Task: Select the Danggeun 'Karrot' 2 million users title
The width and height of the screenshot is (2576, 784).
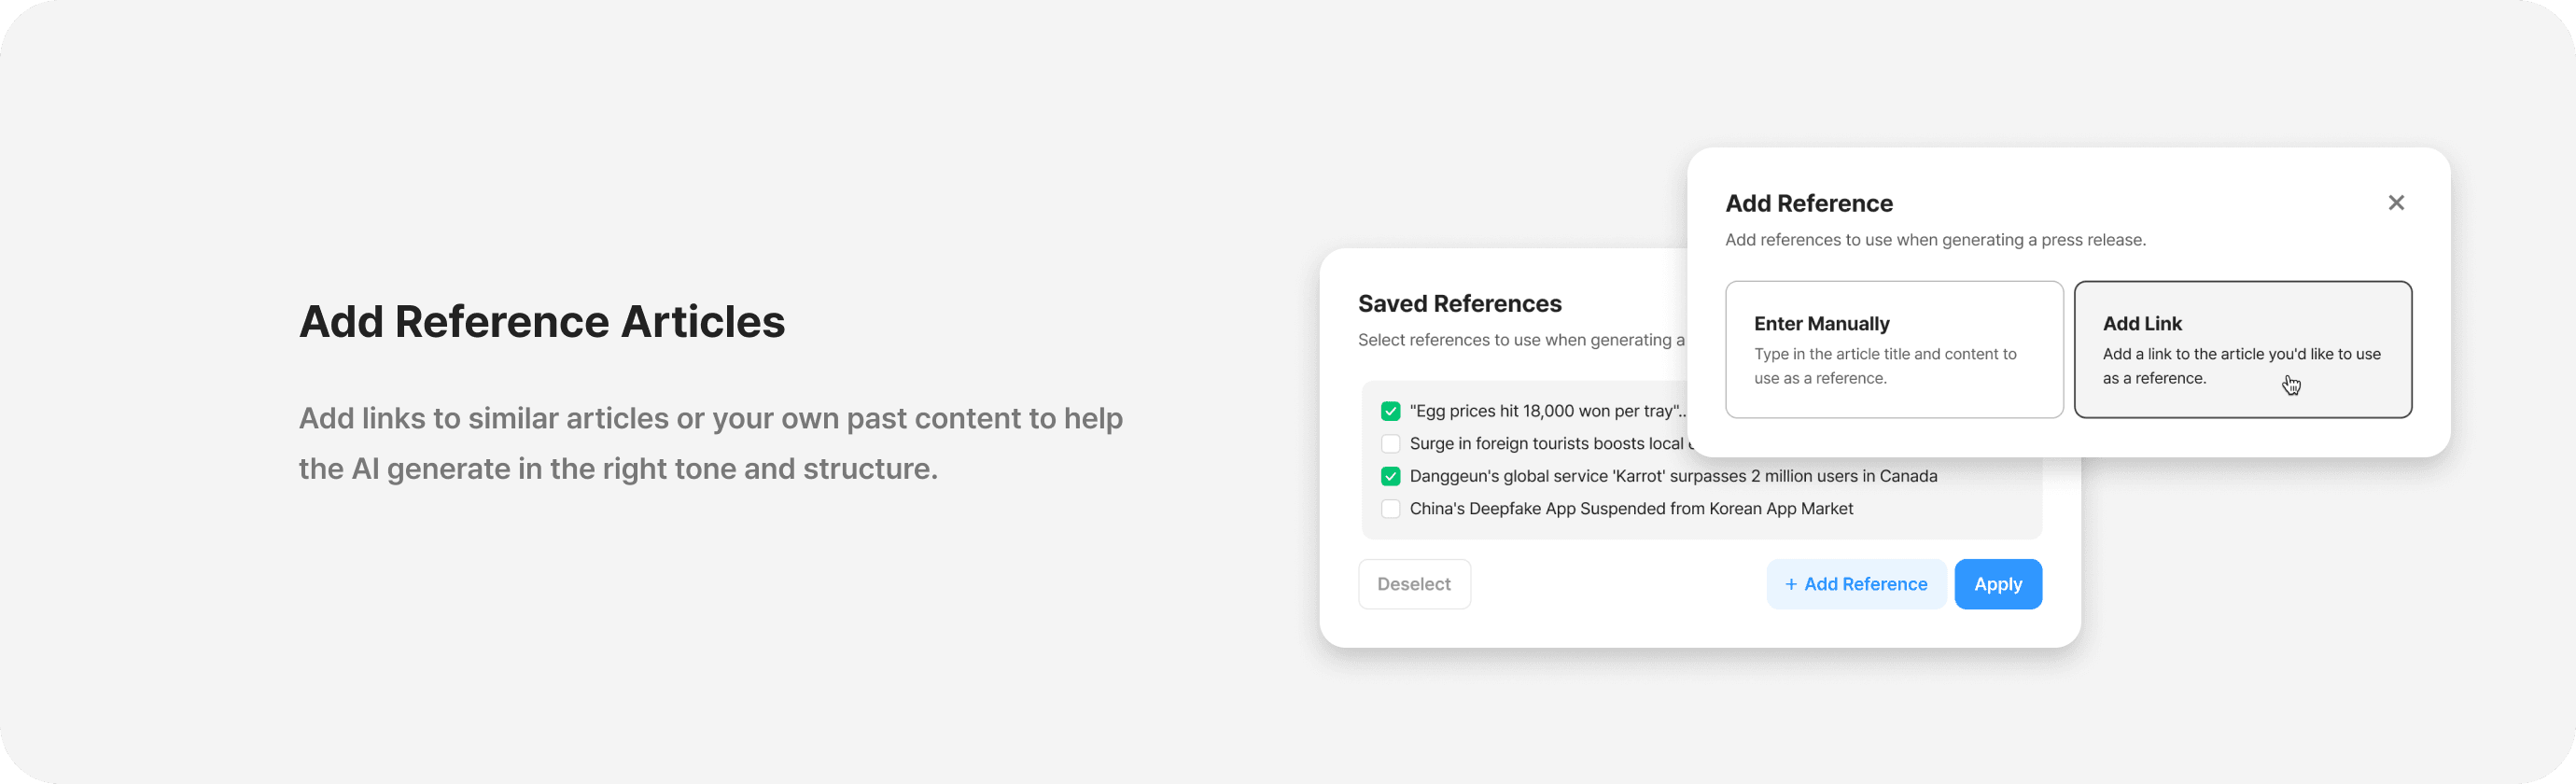Action: [1673, 476]
